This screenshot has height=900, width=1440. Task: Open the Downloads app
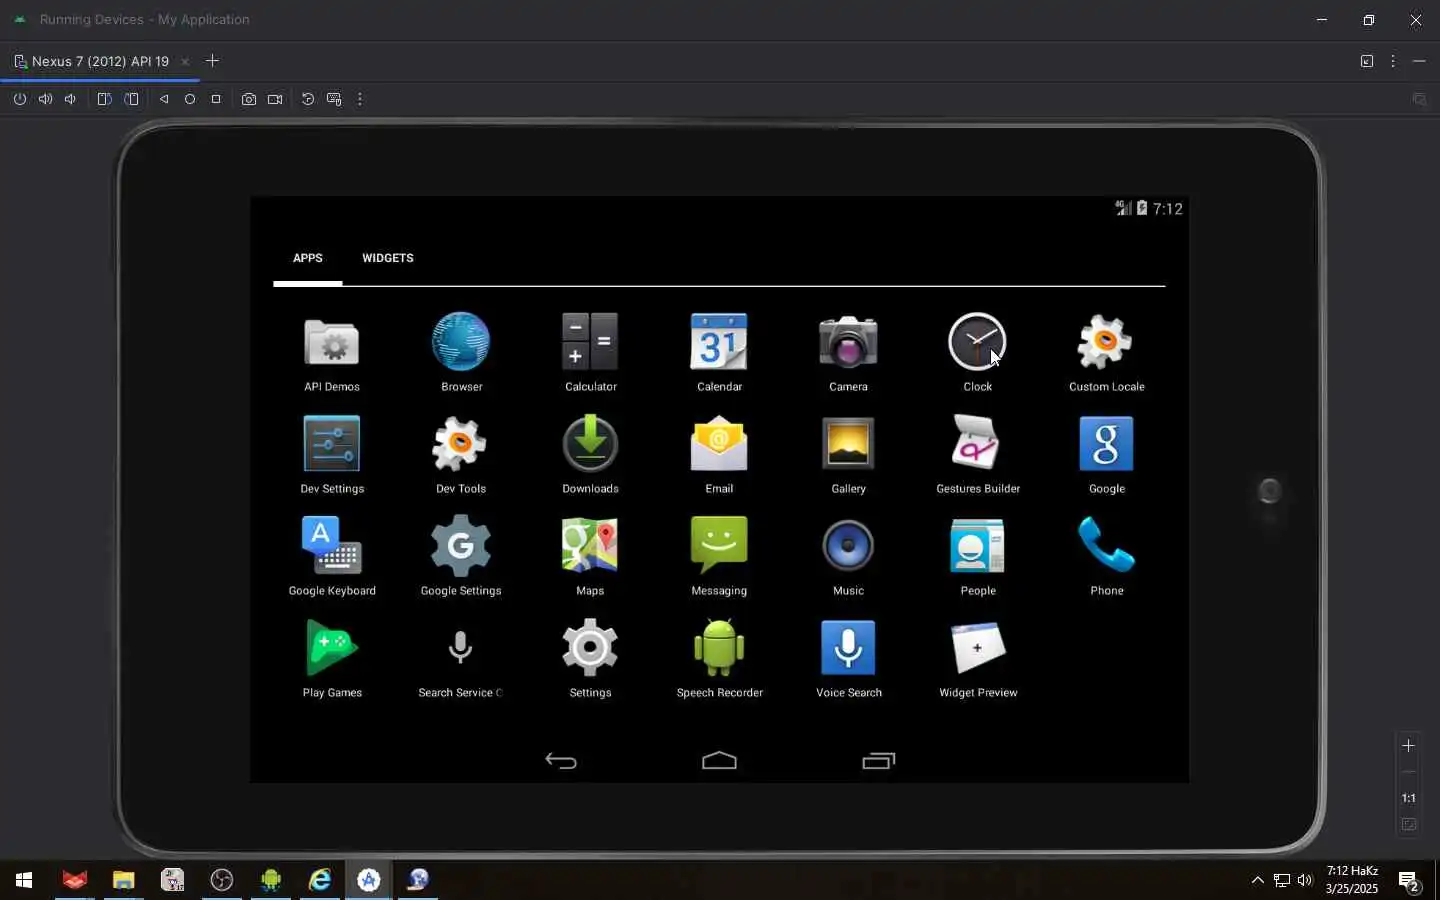(x=590, y=455)
